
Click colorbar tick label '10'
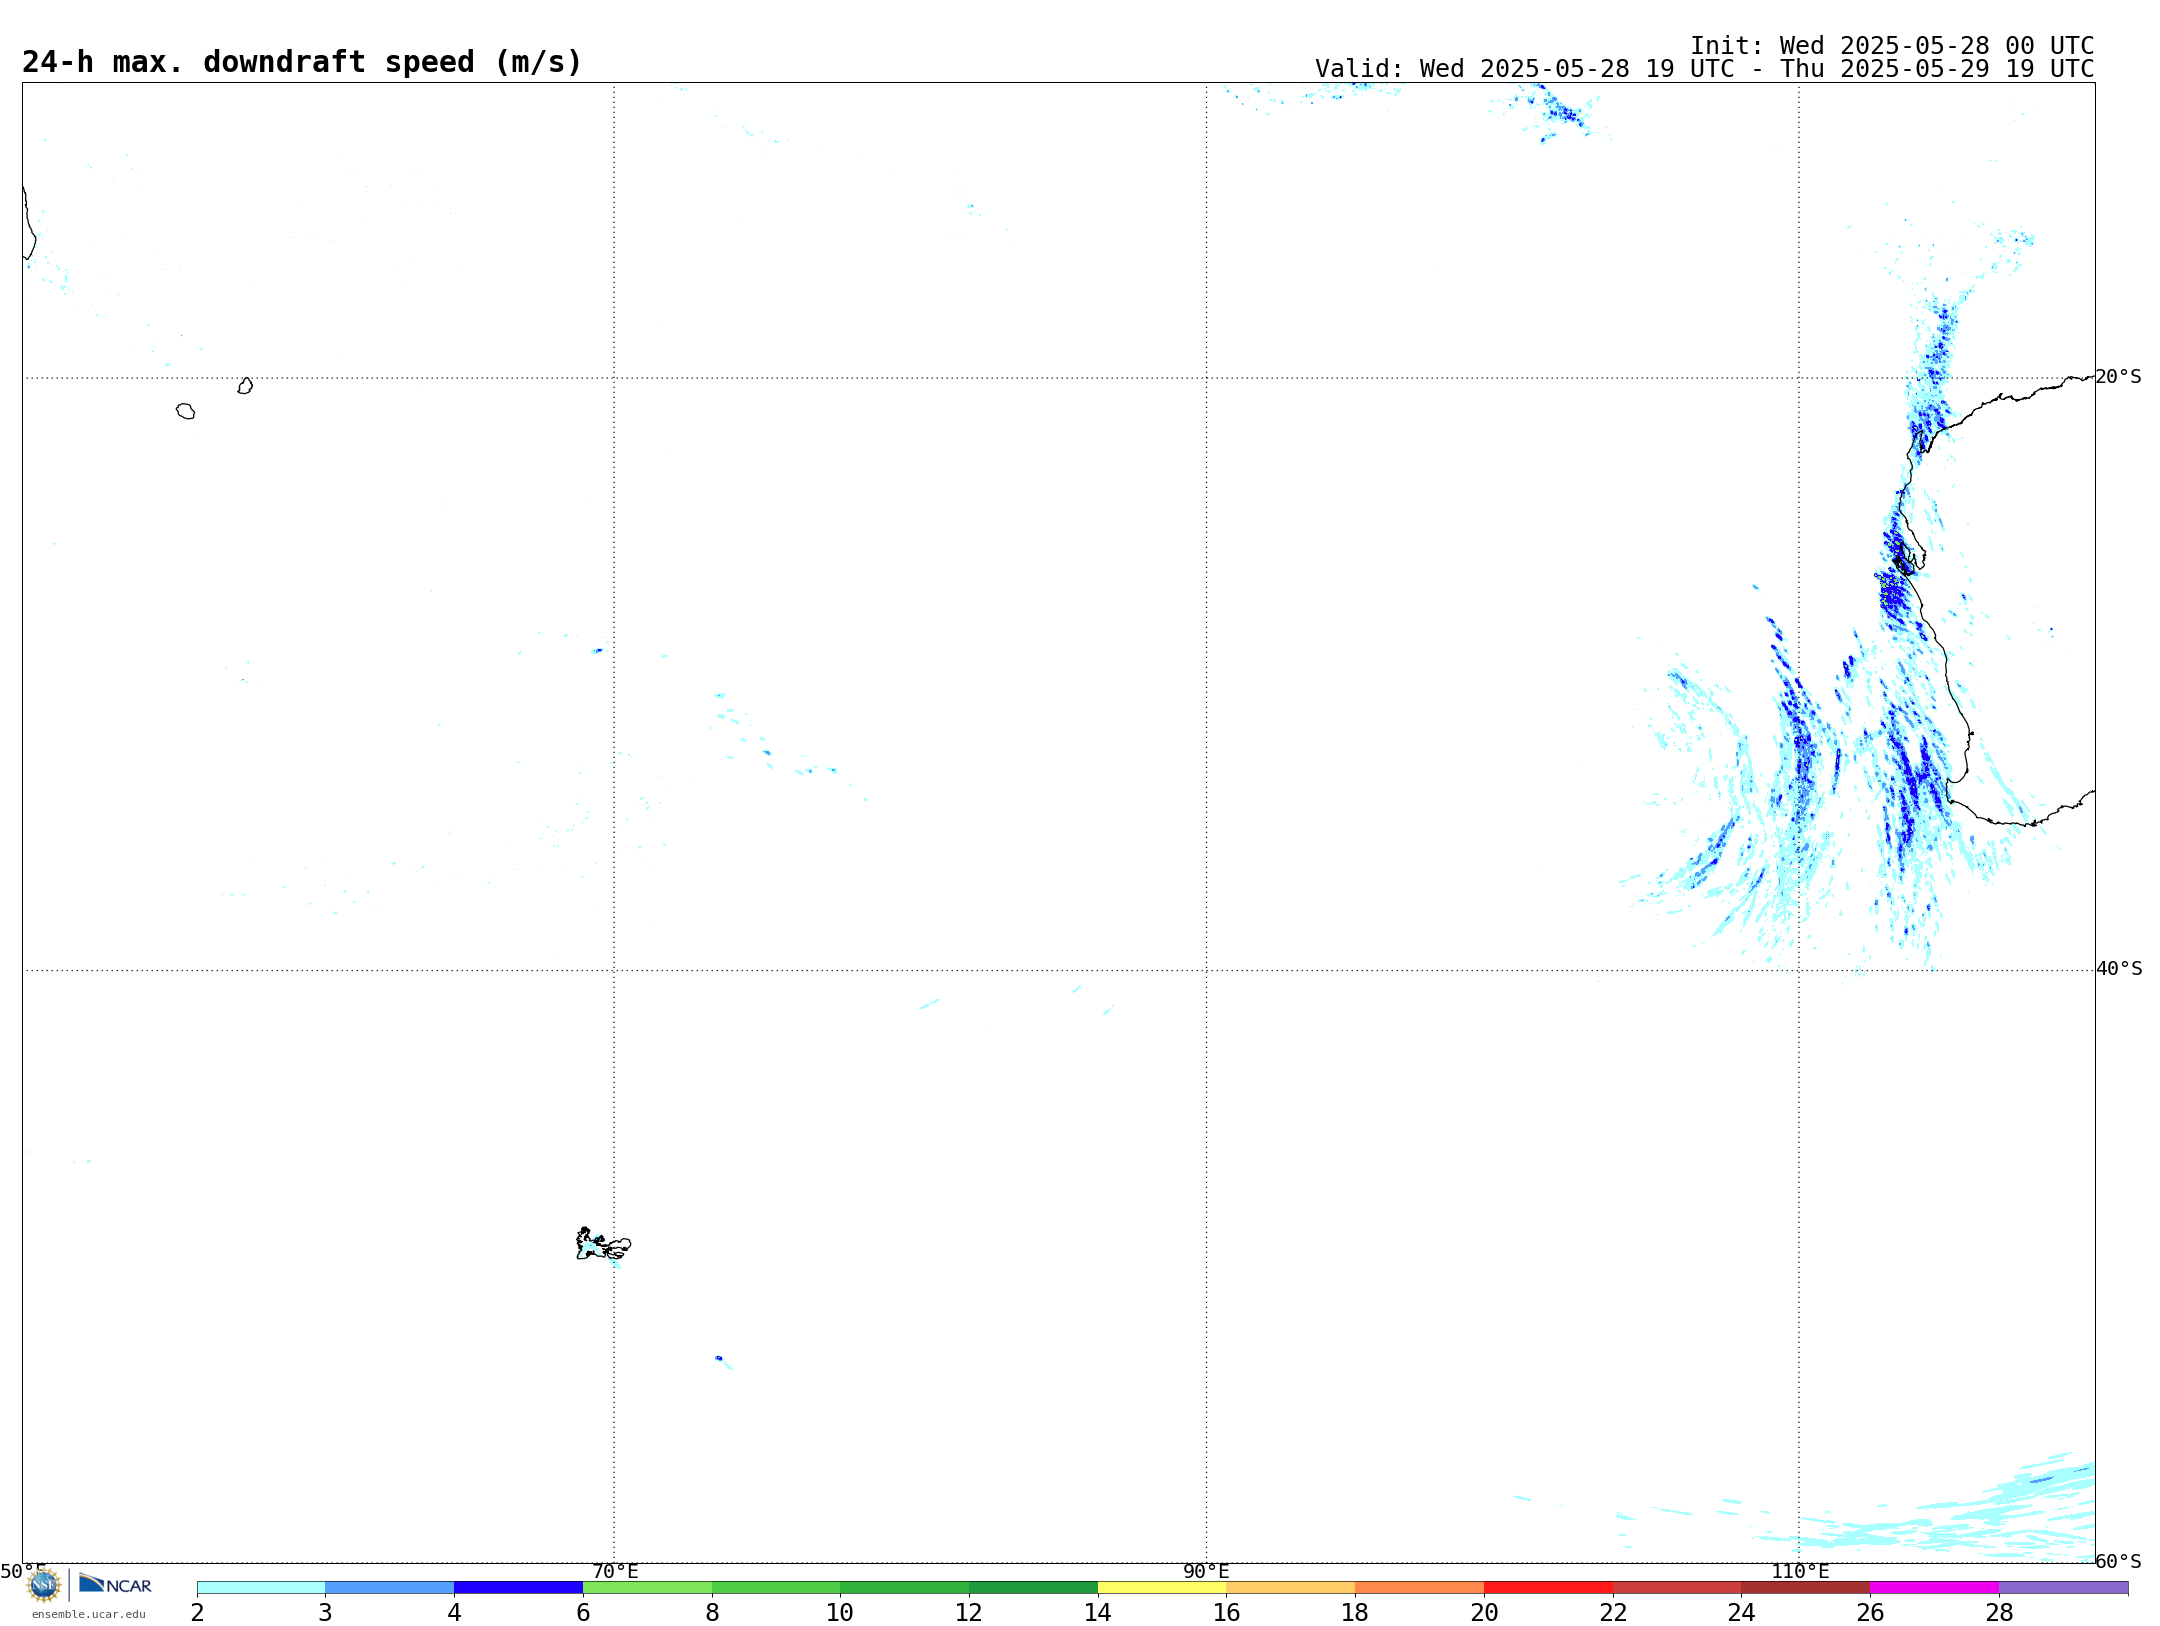click(x=840, y=1613)
